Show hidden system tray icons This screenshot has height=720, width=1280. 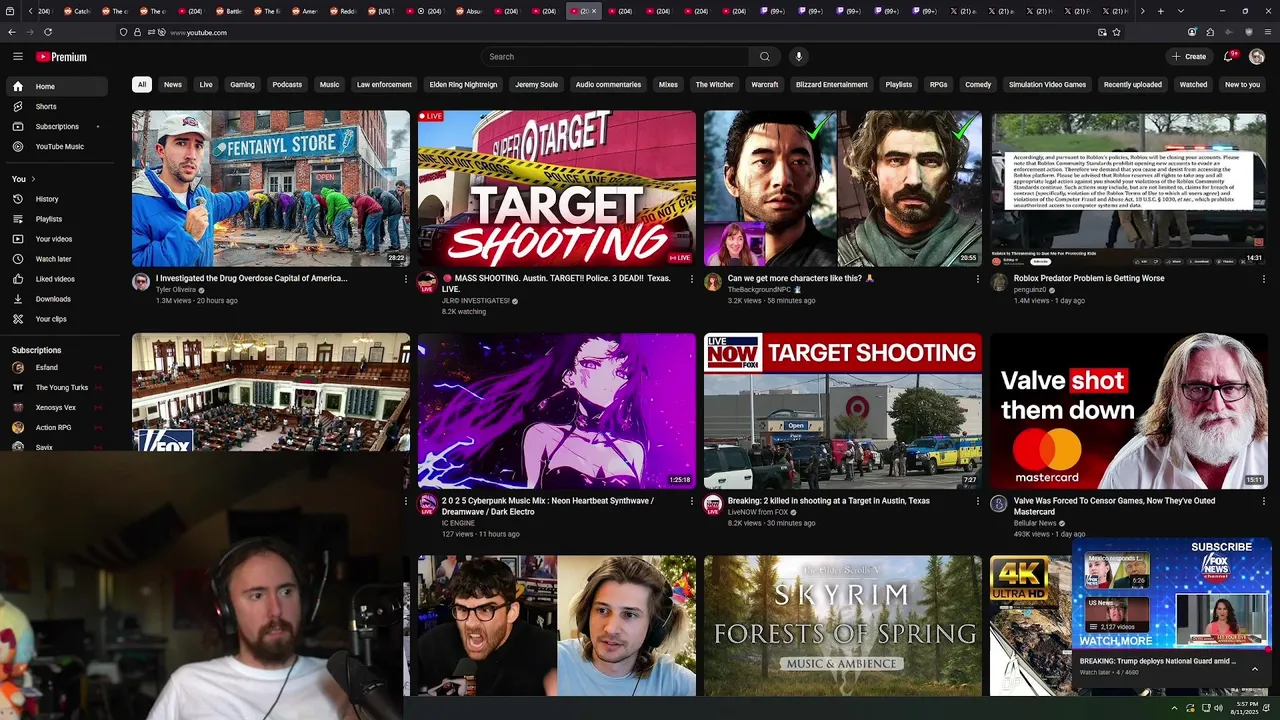[x=1175, y=708]
